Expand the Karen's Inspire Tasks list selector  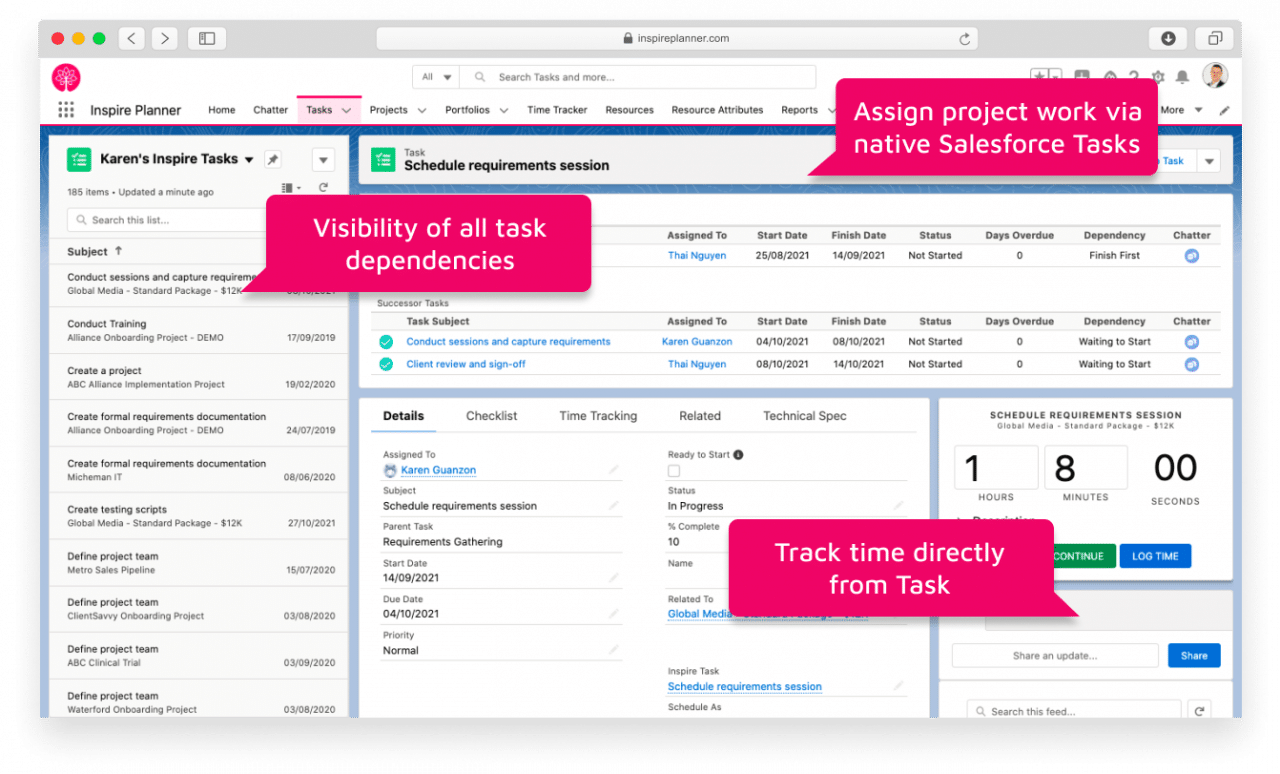click(x=249, y=159)
